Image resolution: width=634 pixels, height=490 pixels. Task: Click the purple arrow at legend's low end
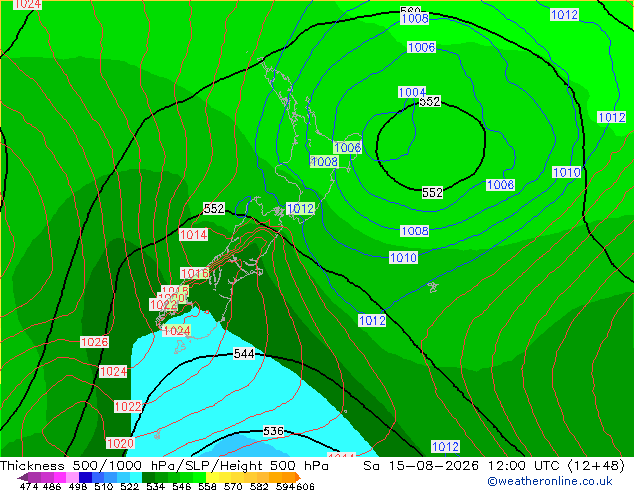coord(22,478)
